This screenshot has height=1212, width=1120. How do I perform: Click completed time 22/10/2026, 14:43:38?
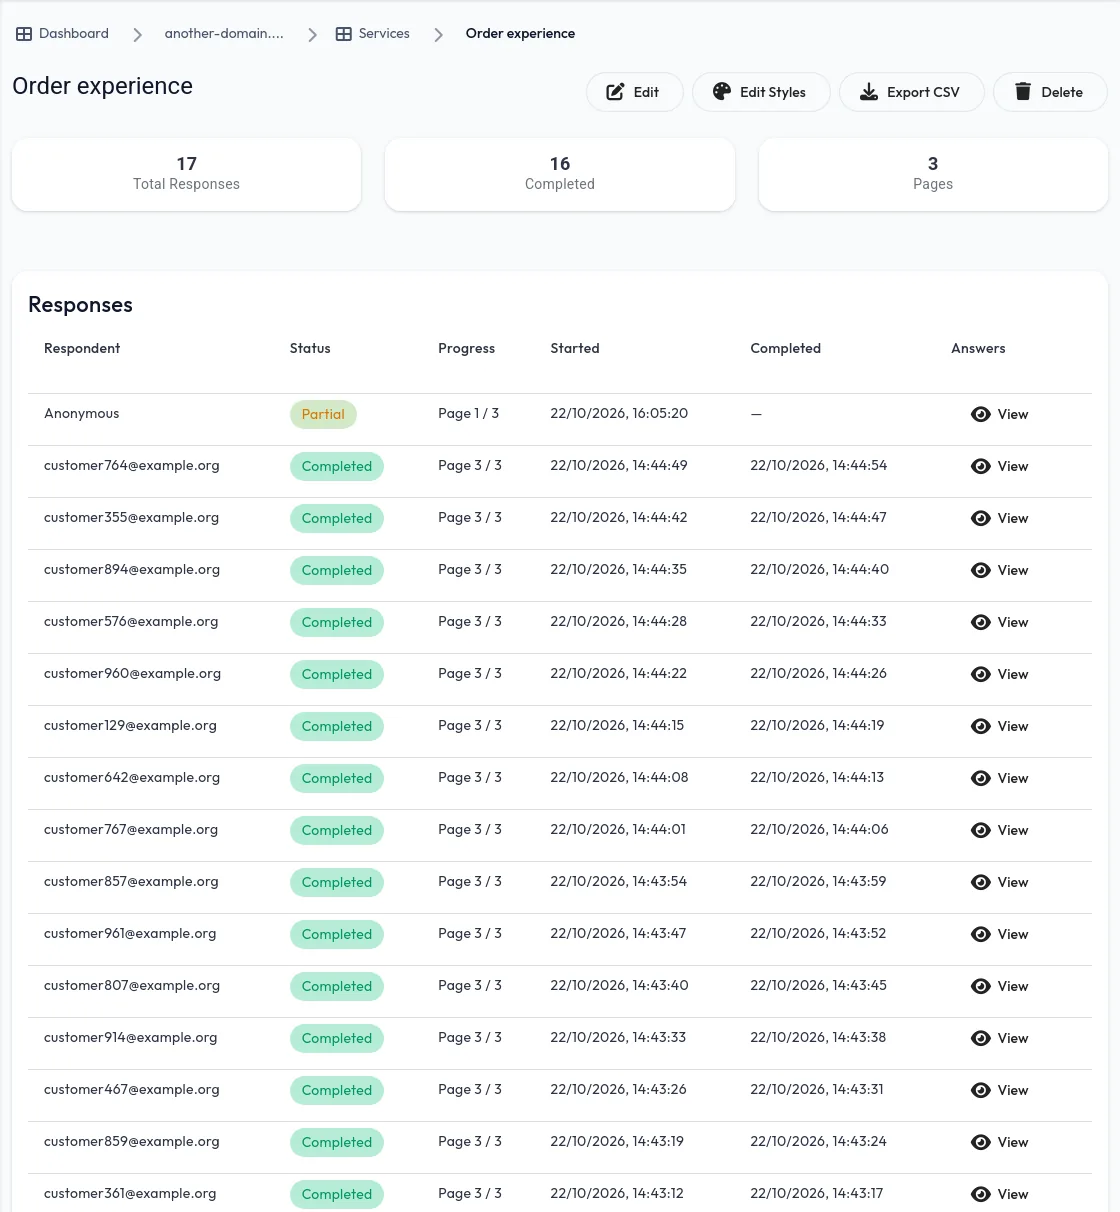pyautogui.click(x=818, y=1037)
